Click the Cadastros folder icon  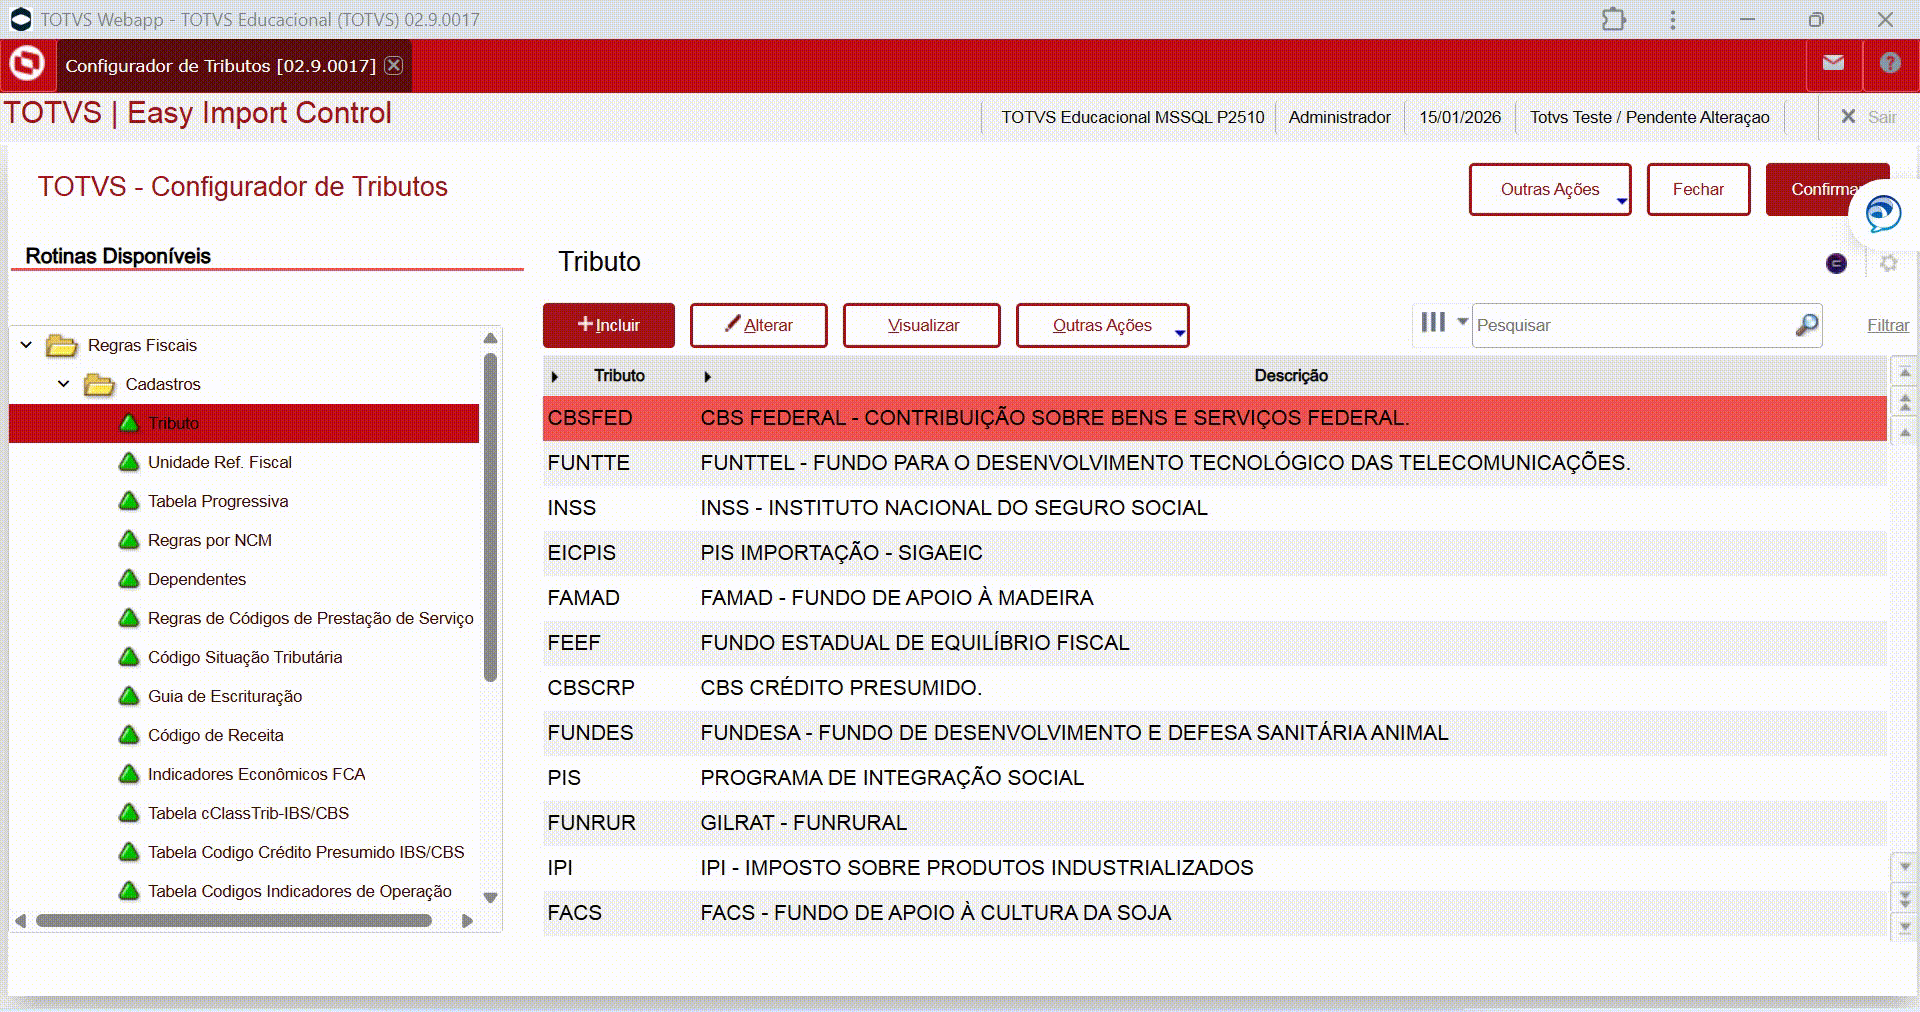point(99,384)
